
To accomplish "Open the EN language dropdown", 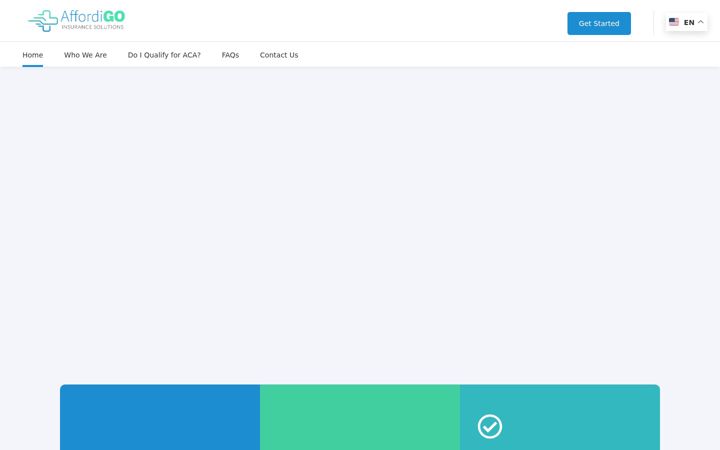I will pos(686,22).
